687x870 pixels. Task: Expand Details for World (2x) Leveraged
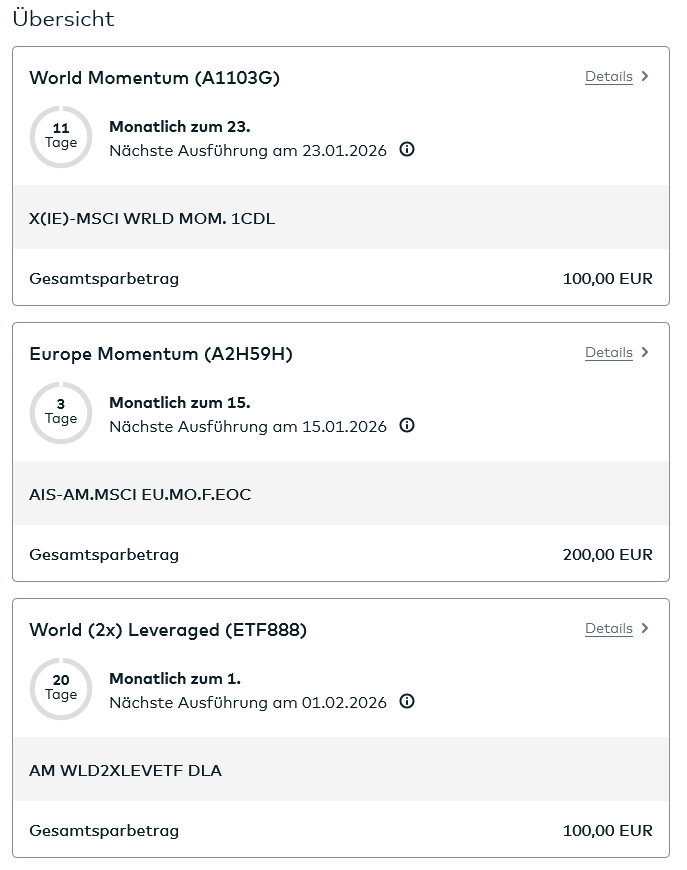coord(609,628)
